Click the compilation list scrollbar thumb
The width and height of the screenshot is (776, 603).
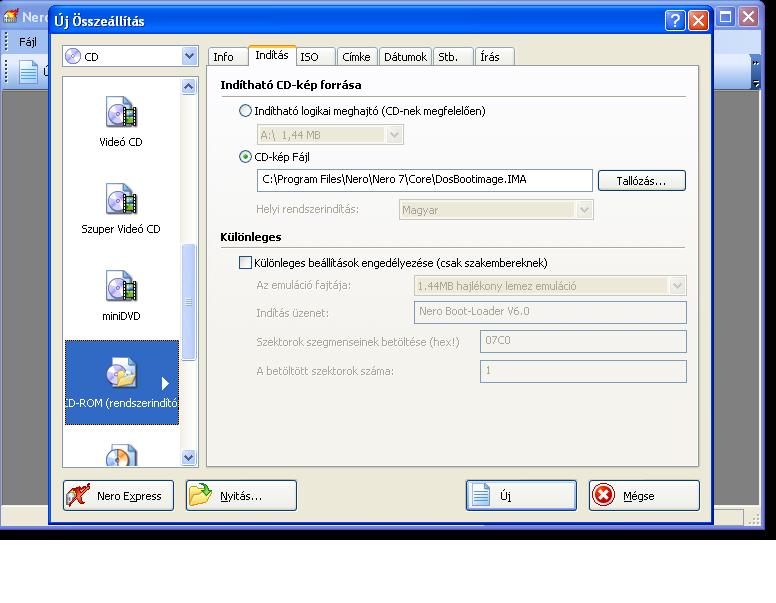[189, 302]
